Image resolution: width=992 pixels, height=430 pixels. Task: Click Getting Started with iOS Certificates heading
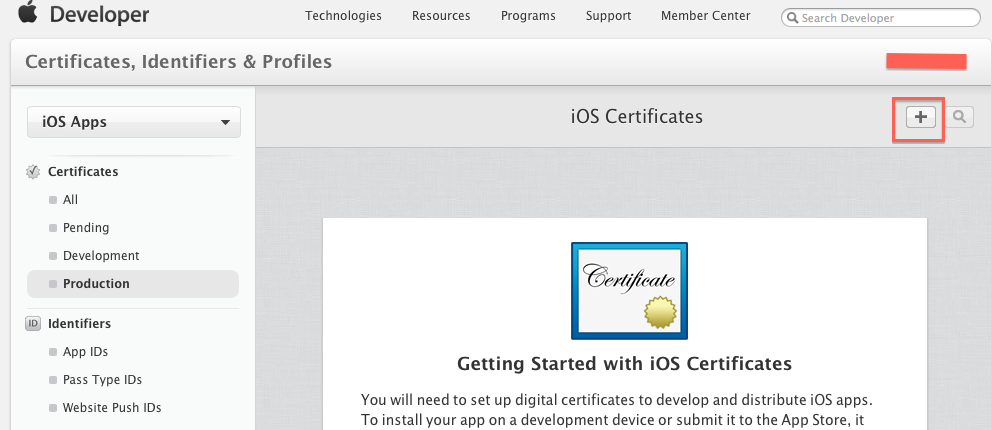[624, 364]
